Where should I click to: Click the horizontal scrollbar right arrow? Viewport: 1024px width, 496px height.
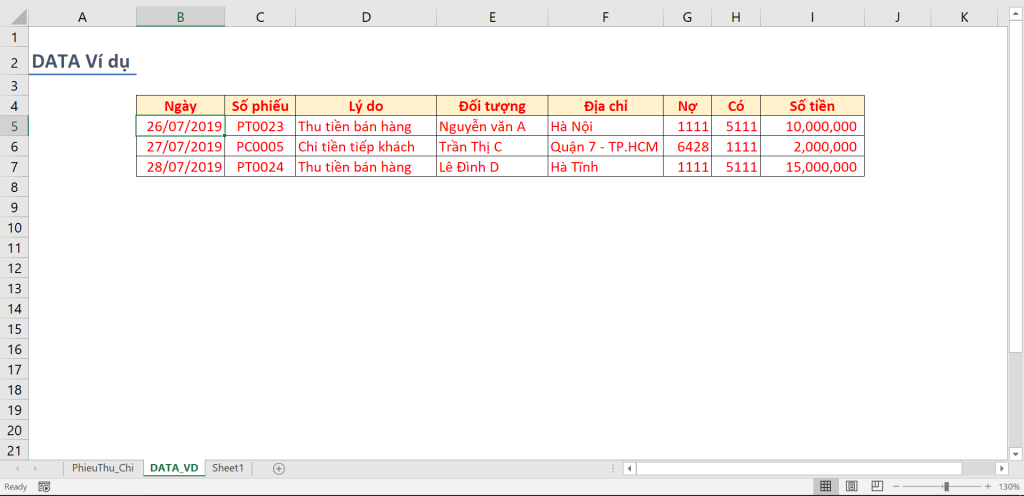coord(1002,468)
